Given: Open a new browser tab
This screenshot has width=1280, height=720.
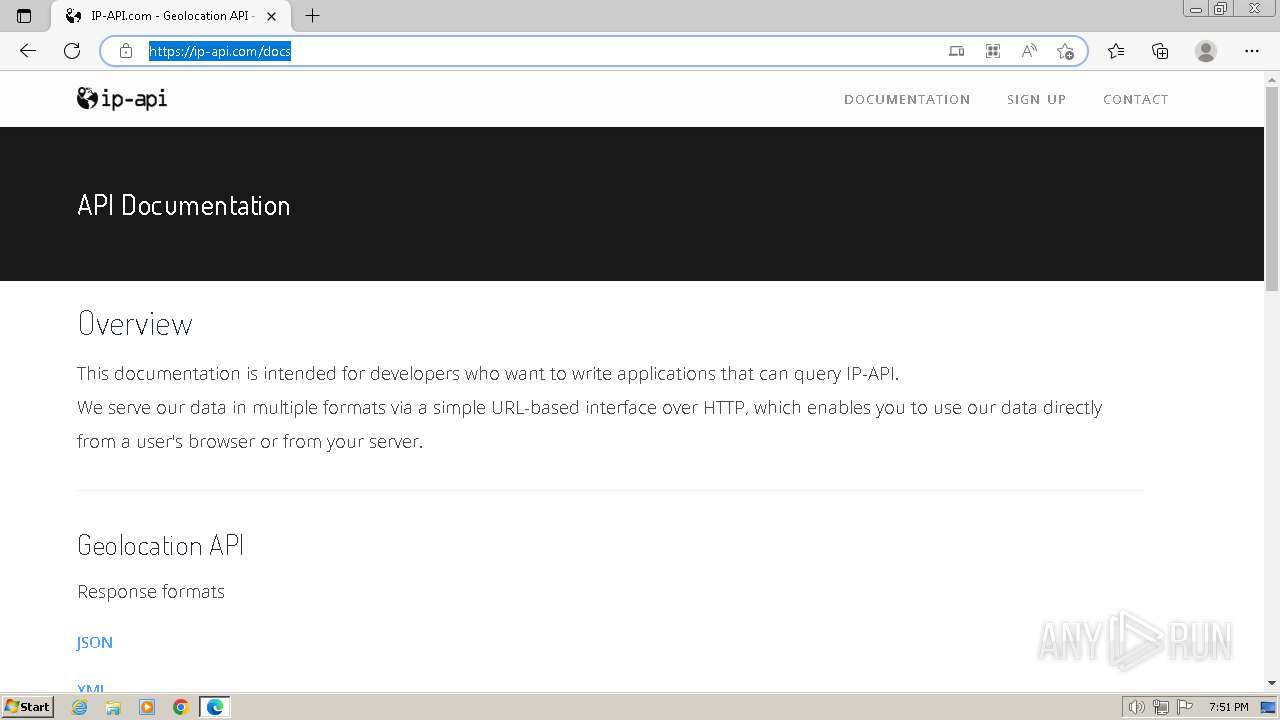Looking at the screenshot, I should point(312,16).
